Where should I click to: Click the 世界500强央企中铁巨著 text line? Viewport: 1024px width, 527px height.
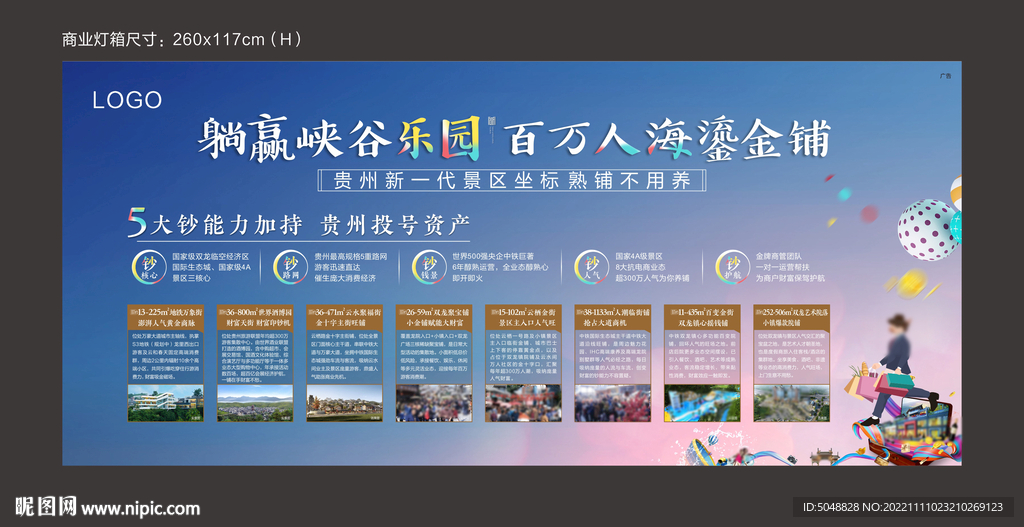coord(493,257)
